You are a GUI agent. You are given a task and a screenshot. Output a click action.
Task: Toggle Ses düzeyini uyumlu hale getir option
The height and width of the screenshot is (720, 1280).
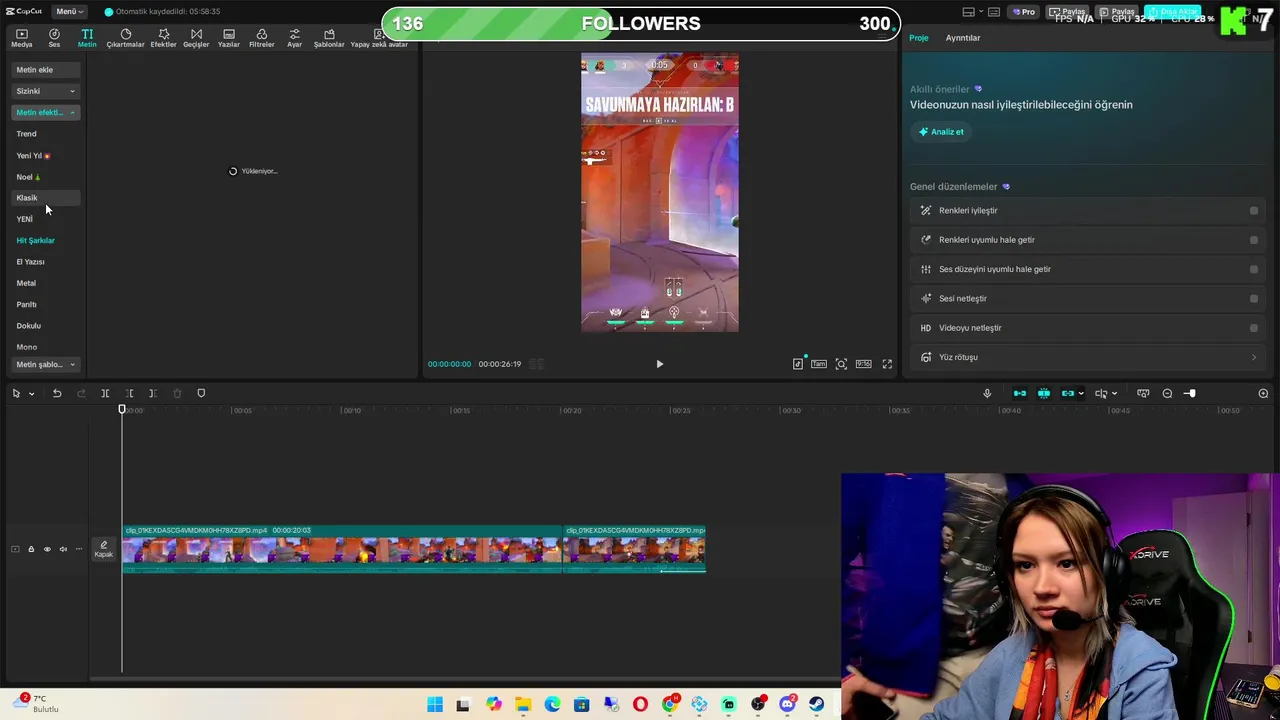click(1253, 269)
